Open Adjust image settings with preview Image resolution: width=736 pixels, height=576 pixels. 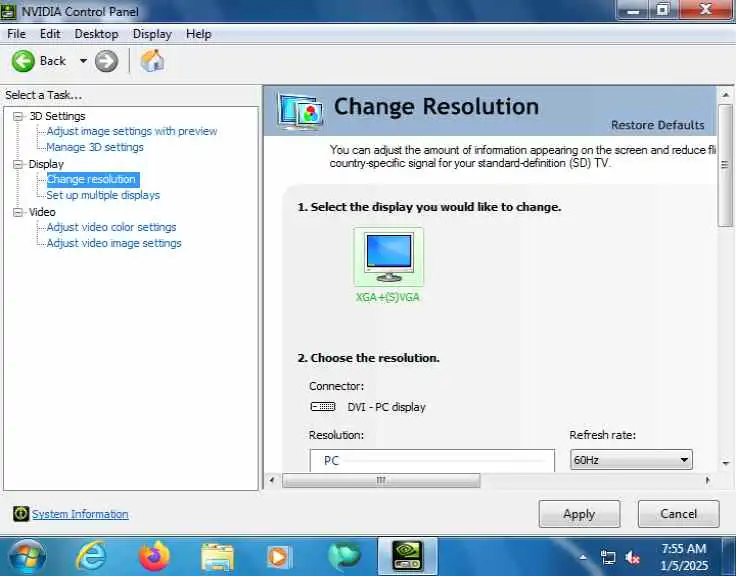pyautogui.click(x=132, y=131)
